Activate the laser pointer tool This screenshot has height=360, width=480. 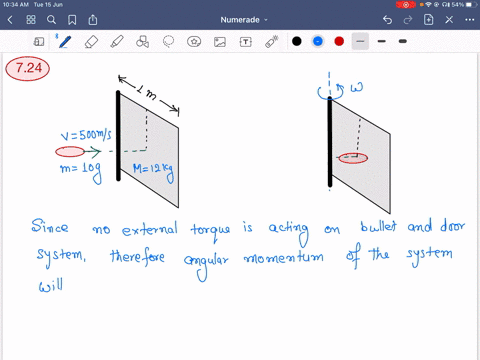coord(271,42)
